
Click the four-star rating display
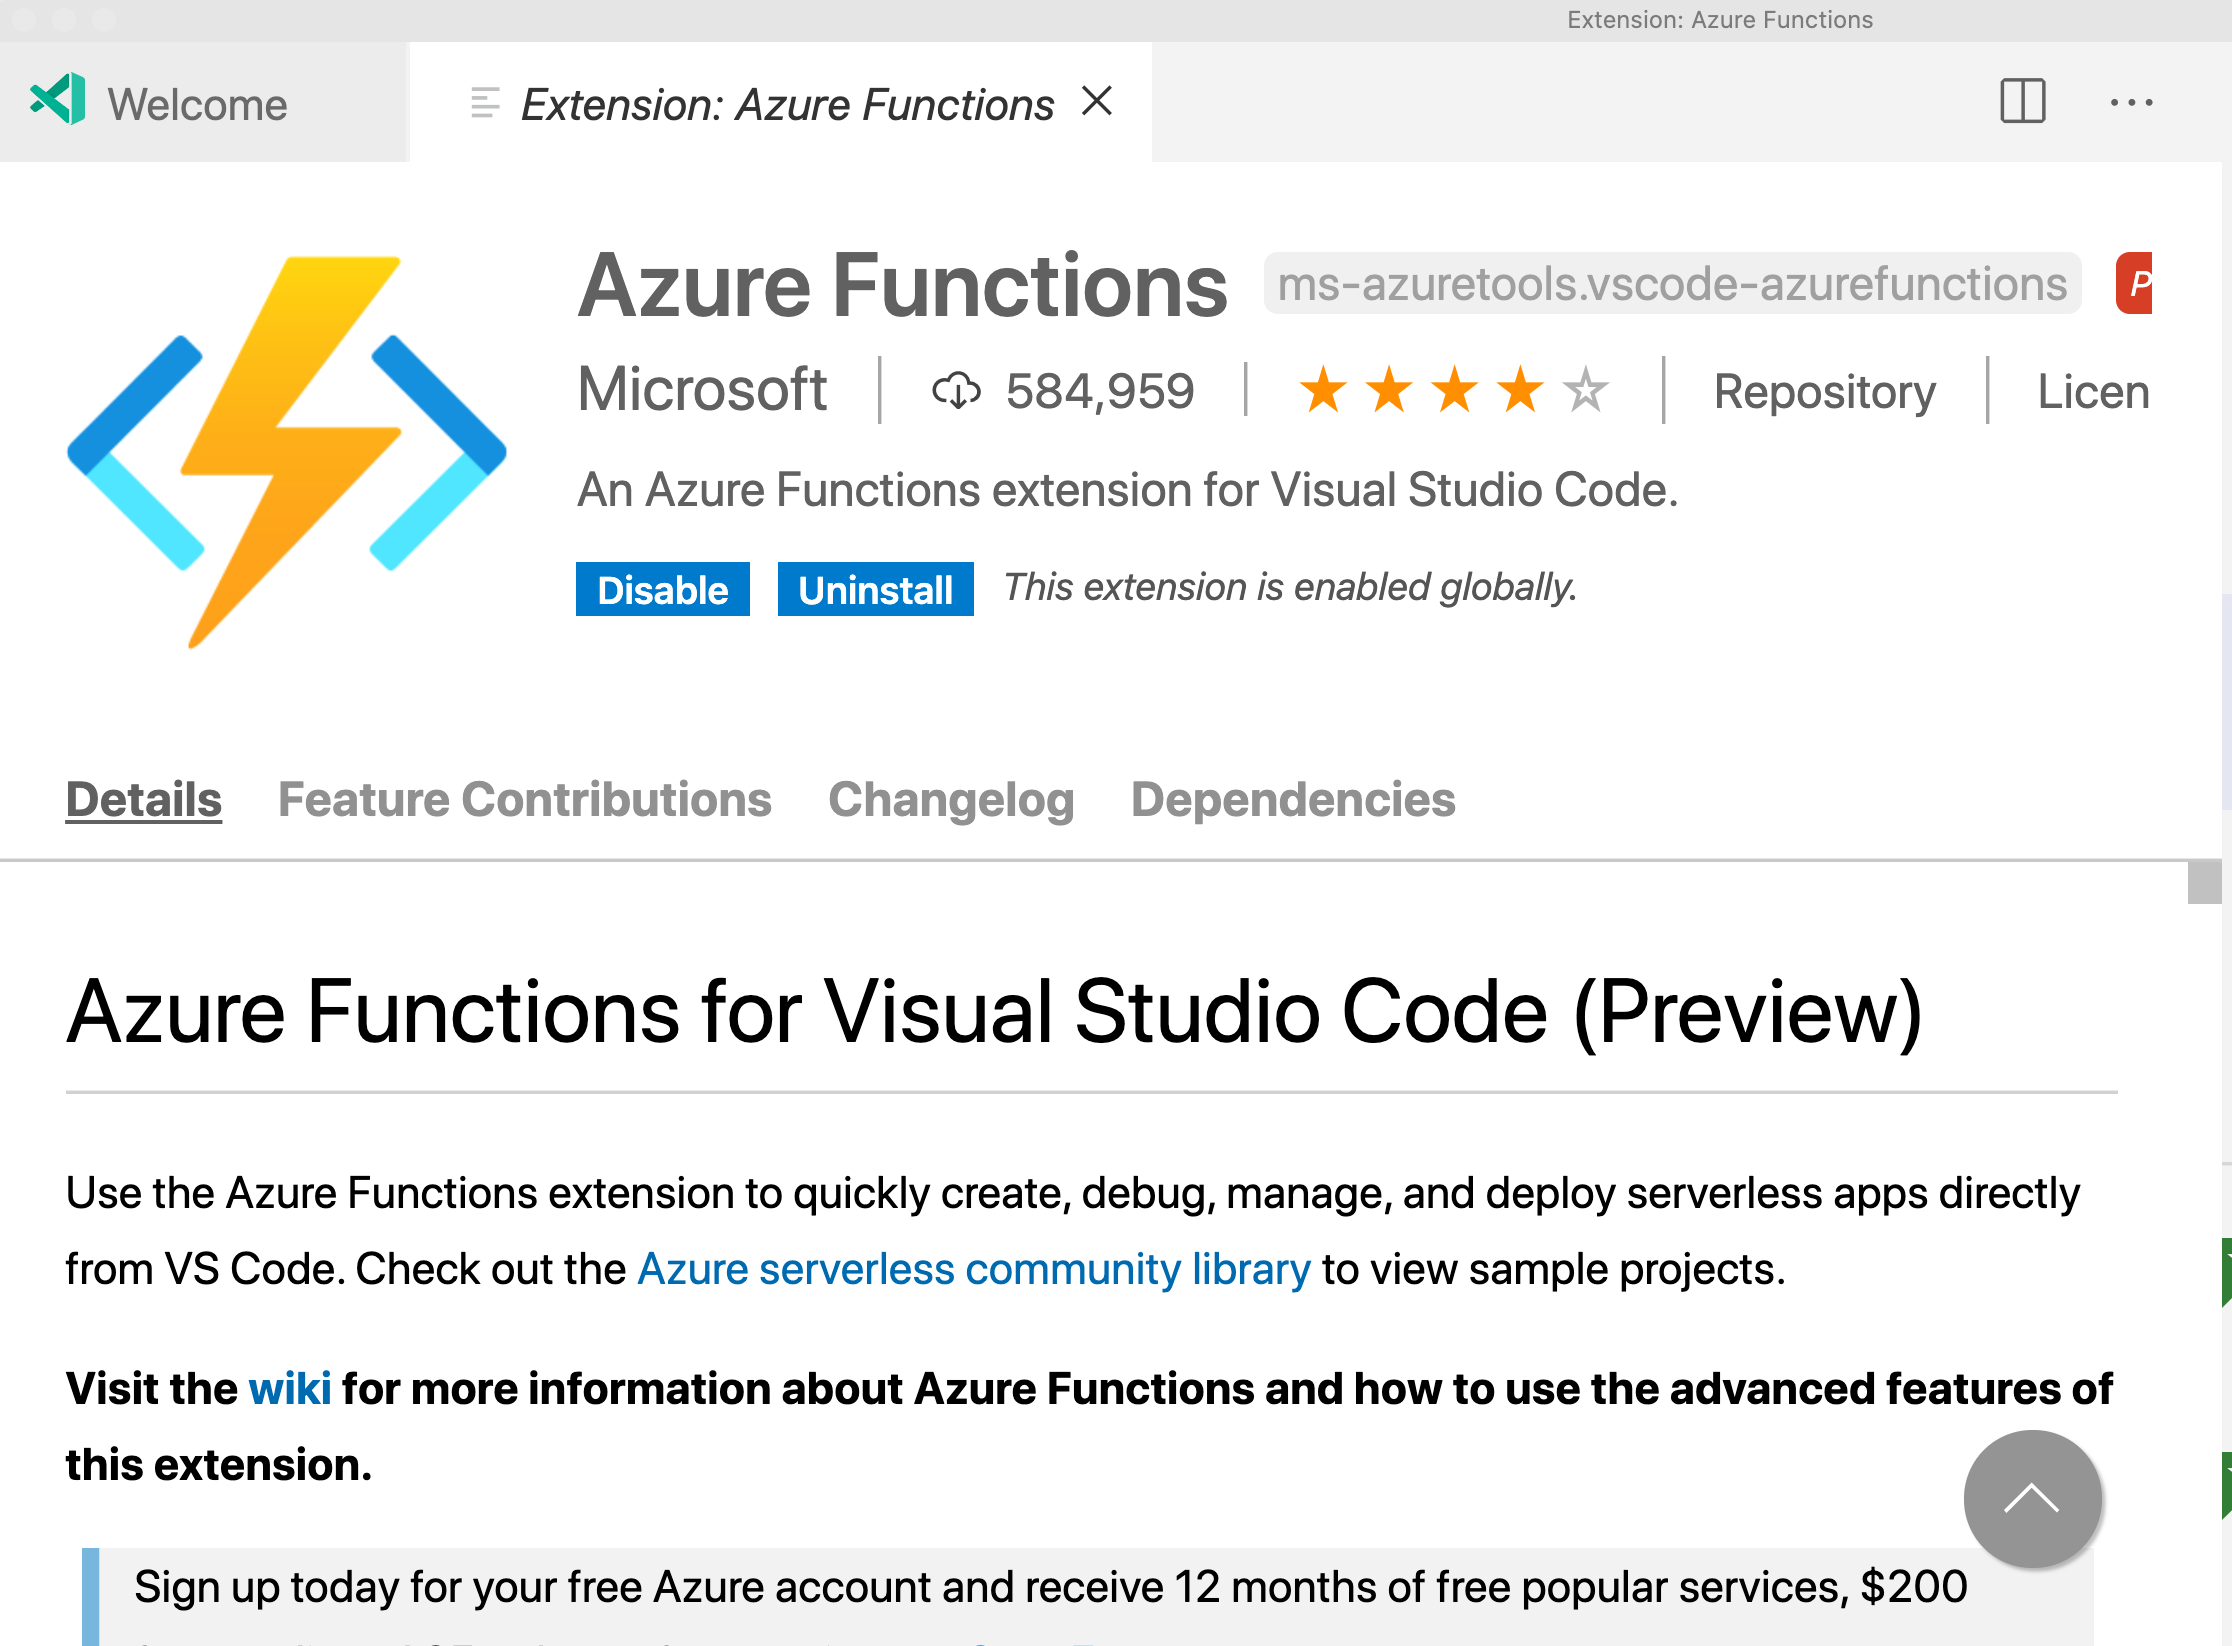tap(1450, 391)
